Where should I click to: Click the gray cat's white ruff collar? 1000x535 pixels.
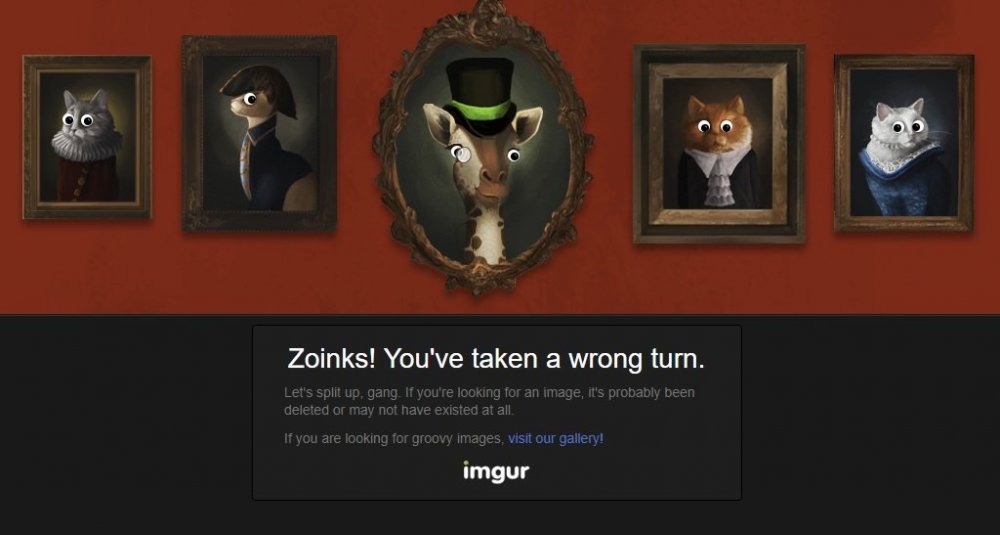click(x=87, y=144)
